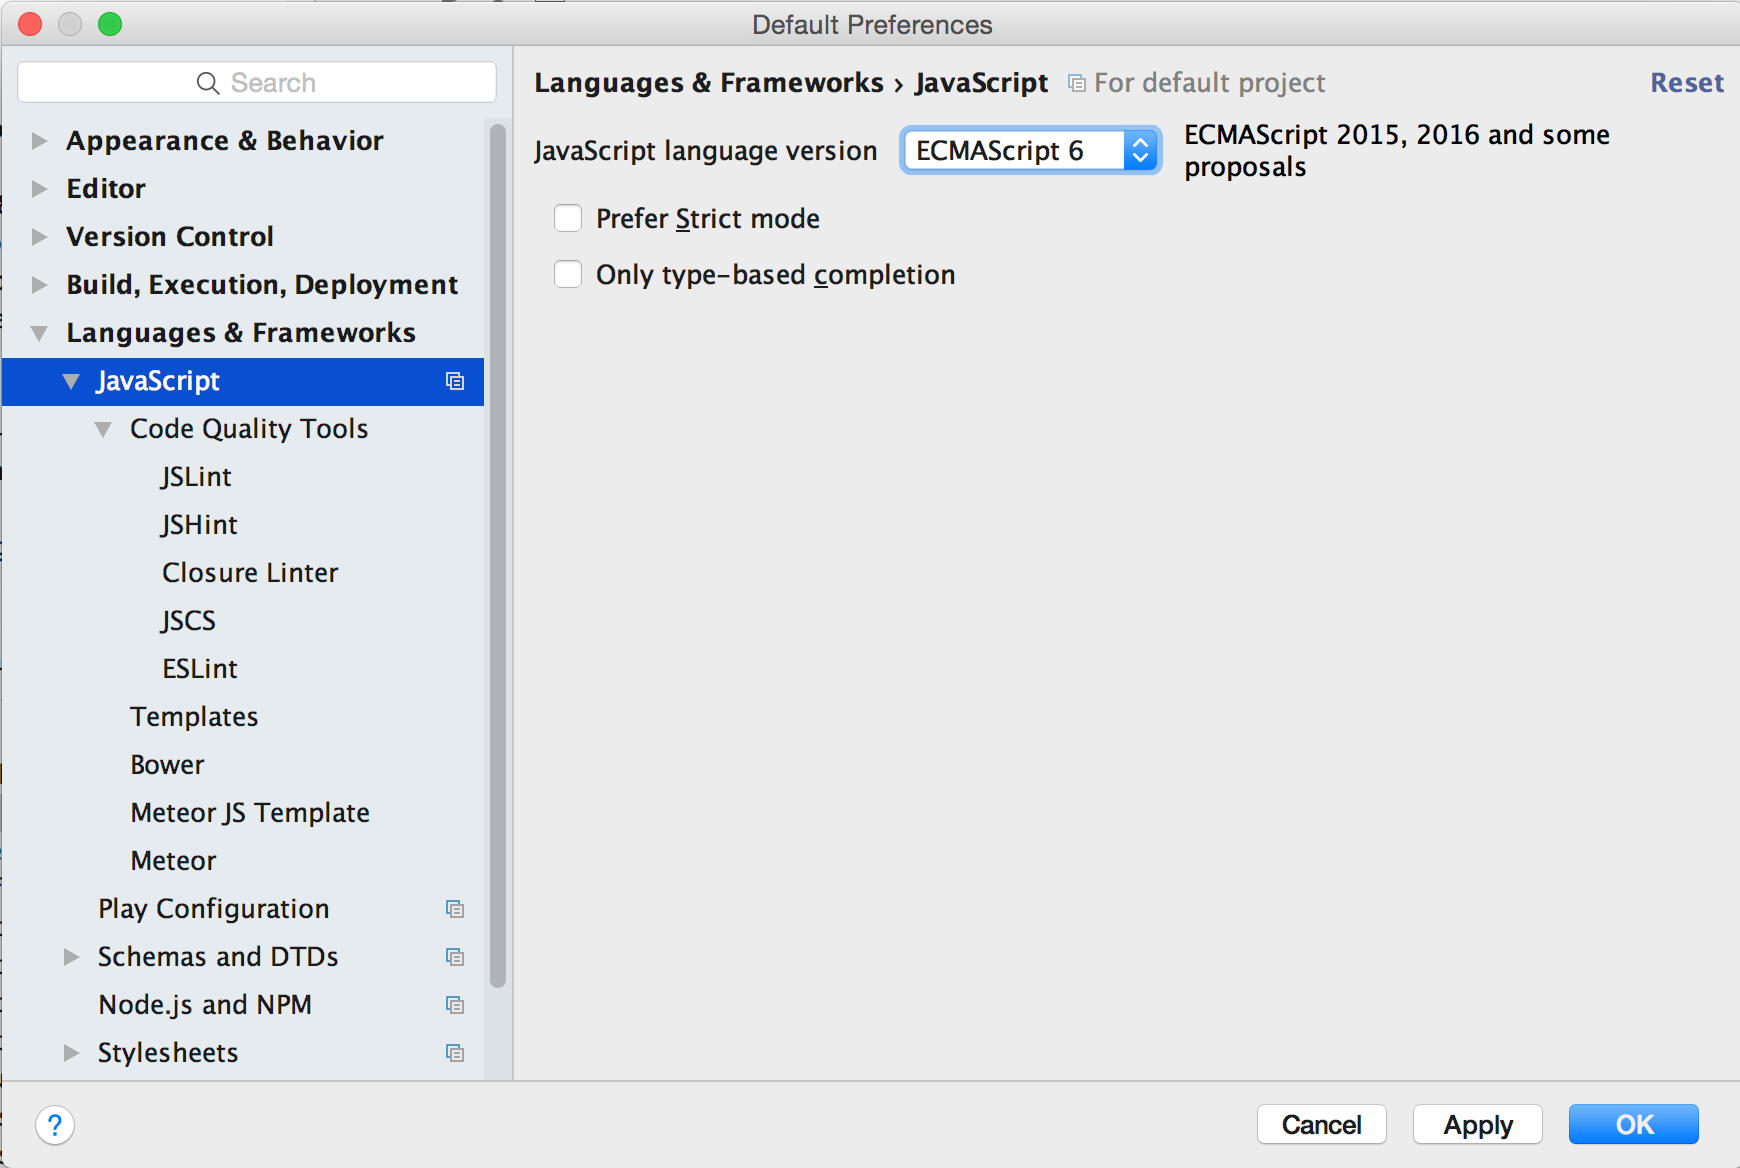Open the JavaScript language version dropdown
This screenshot has height=1168, width=1740.
point(1030,151)
